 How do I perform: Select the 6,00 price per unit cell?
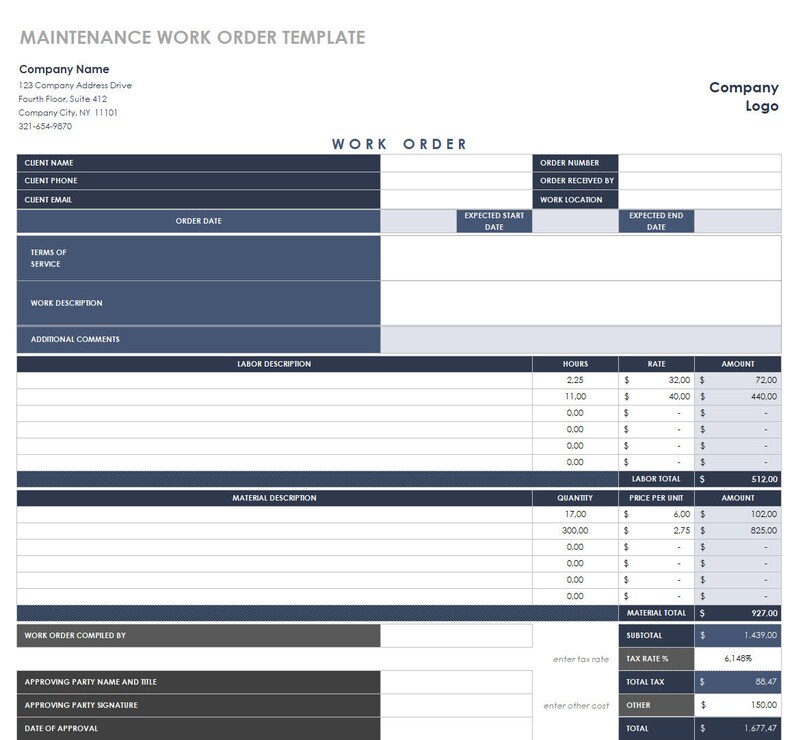[x=656, y=515]
